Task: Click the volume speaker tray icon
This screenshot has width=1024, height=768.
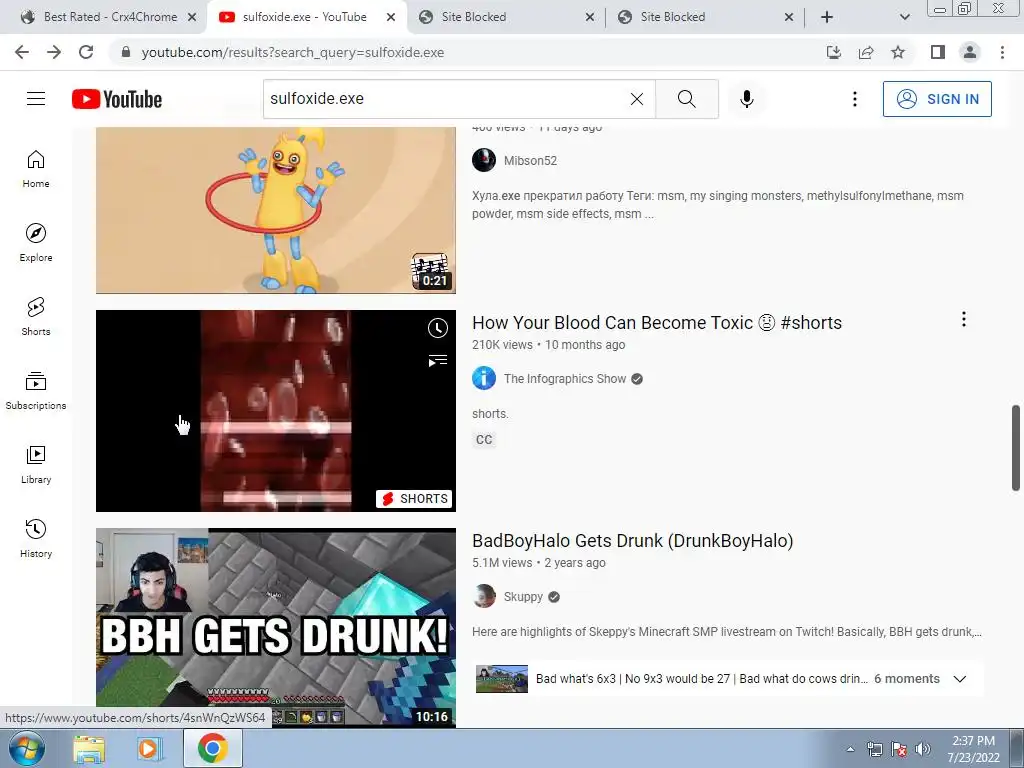Action: 923,749
